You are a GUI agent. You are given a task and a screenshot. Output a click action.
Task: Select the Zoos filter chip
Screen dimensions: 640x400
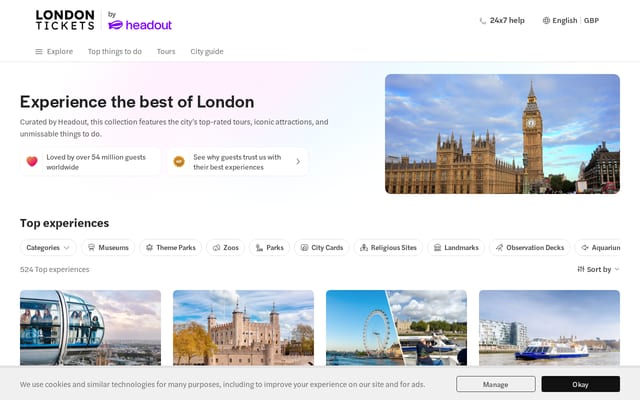tap(225, 247)
